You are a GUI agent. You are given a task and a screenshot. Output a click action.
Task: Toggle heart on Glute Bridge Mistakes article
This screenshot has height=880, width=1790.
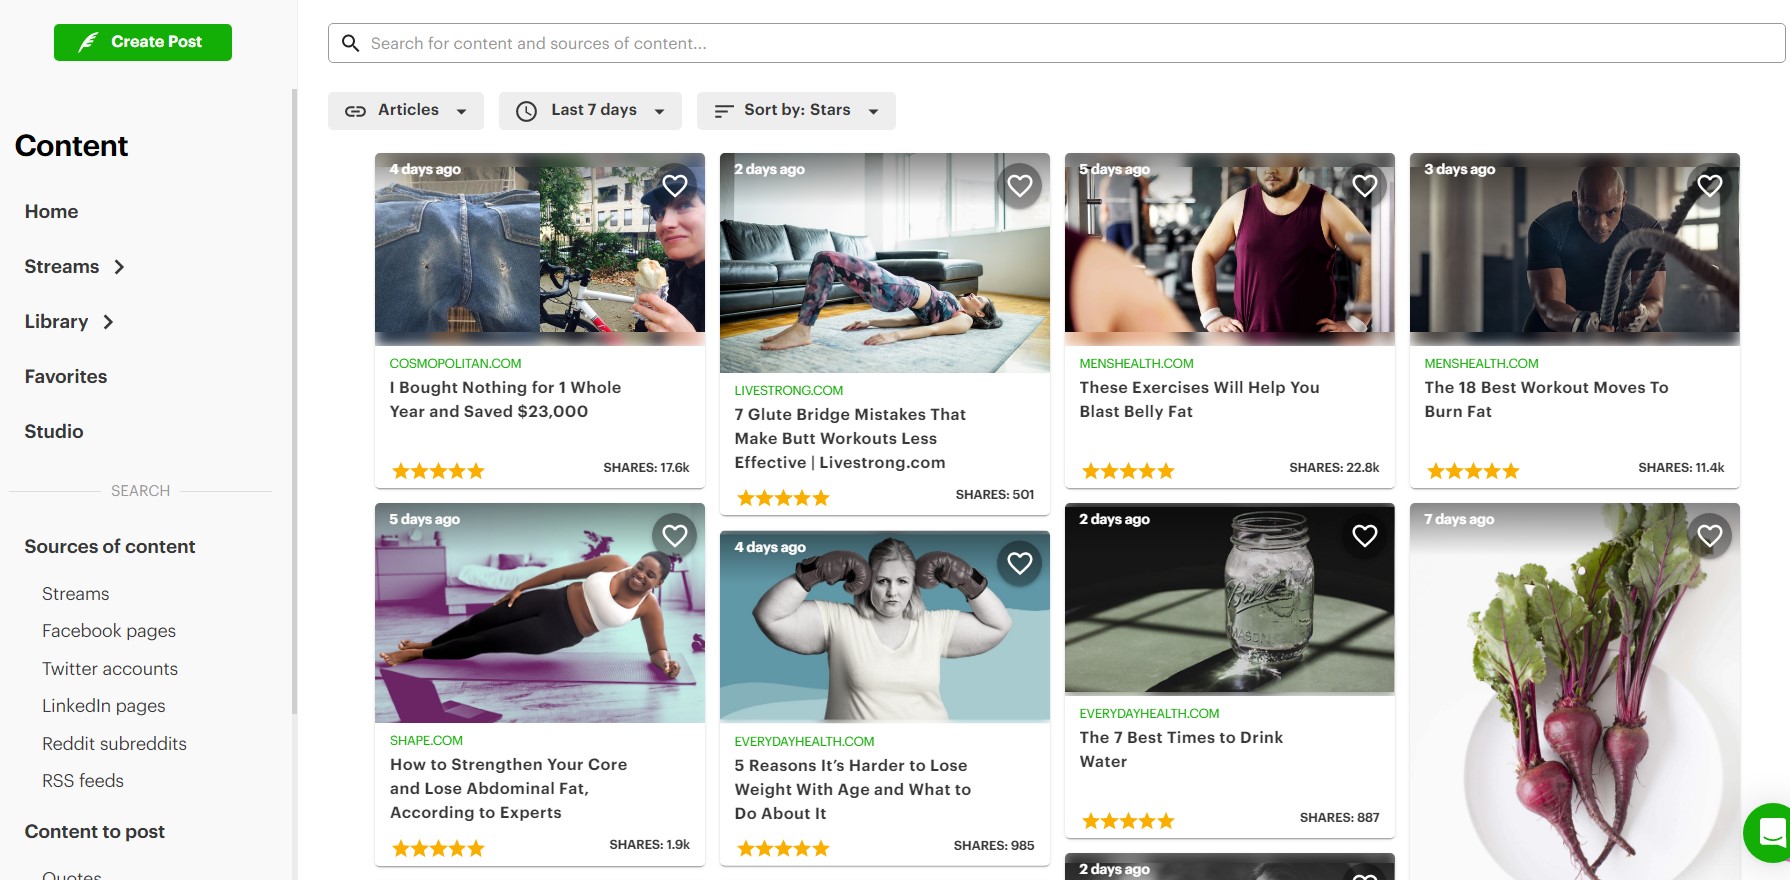point(1020,185)
